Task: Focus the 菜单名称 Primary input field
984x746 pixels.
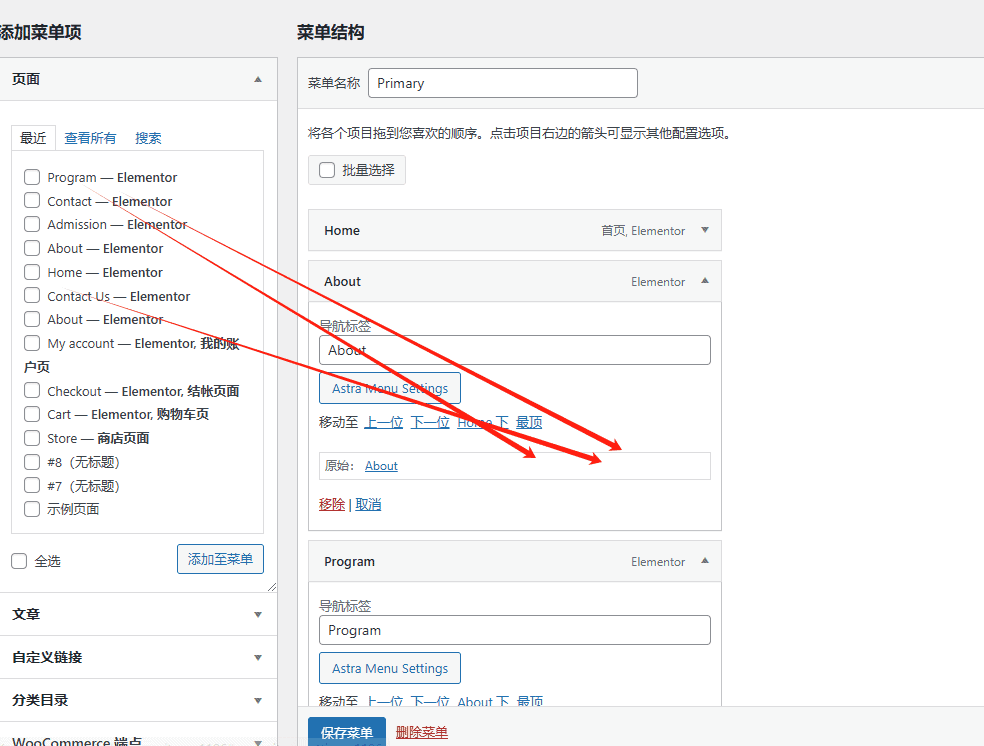Action: (503, 83)
